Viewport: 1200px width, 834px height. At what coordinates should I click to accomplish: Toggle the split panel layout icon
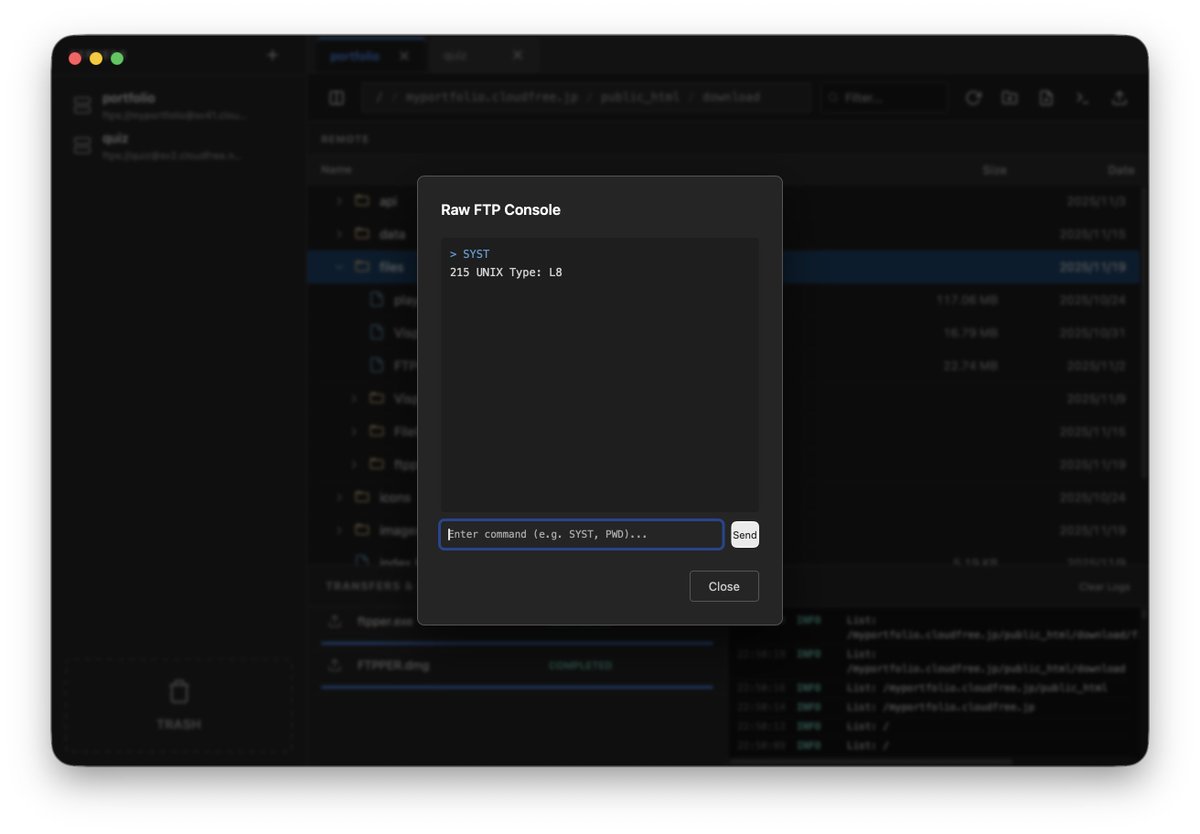(337, 97)
